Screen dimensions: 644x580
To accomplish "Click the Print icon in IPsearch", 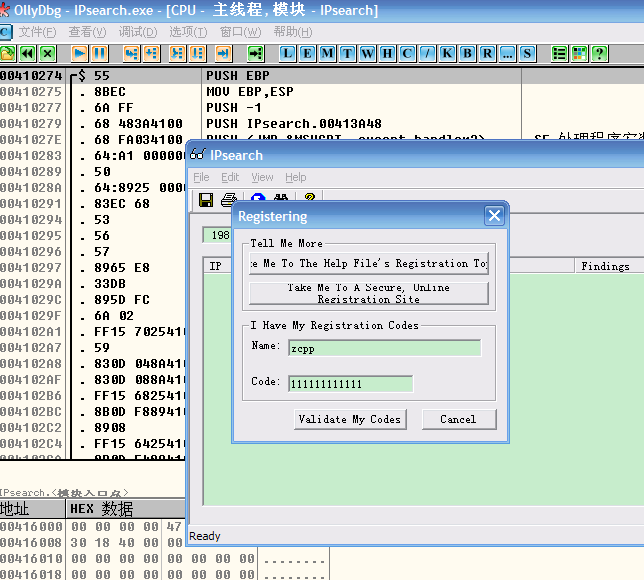I will coord(228,200).
